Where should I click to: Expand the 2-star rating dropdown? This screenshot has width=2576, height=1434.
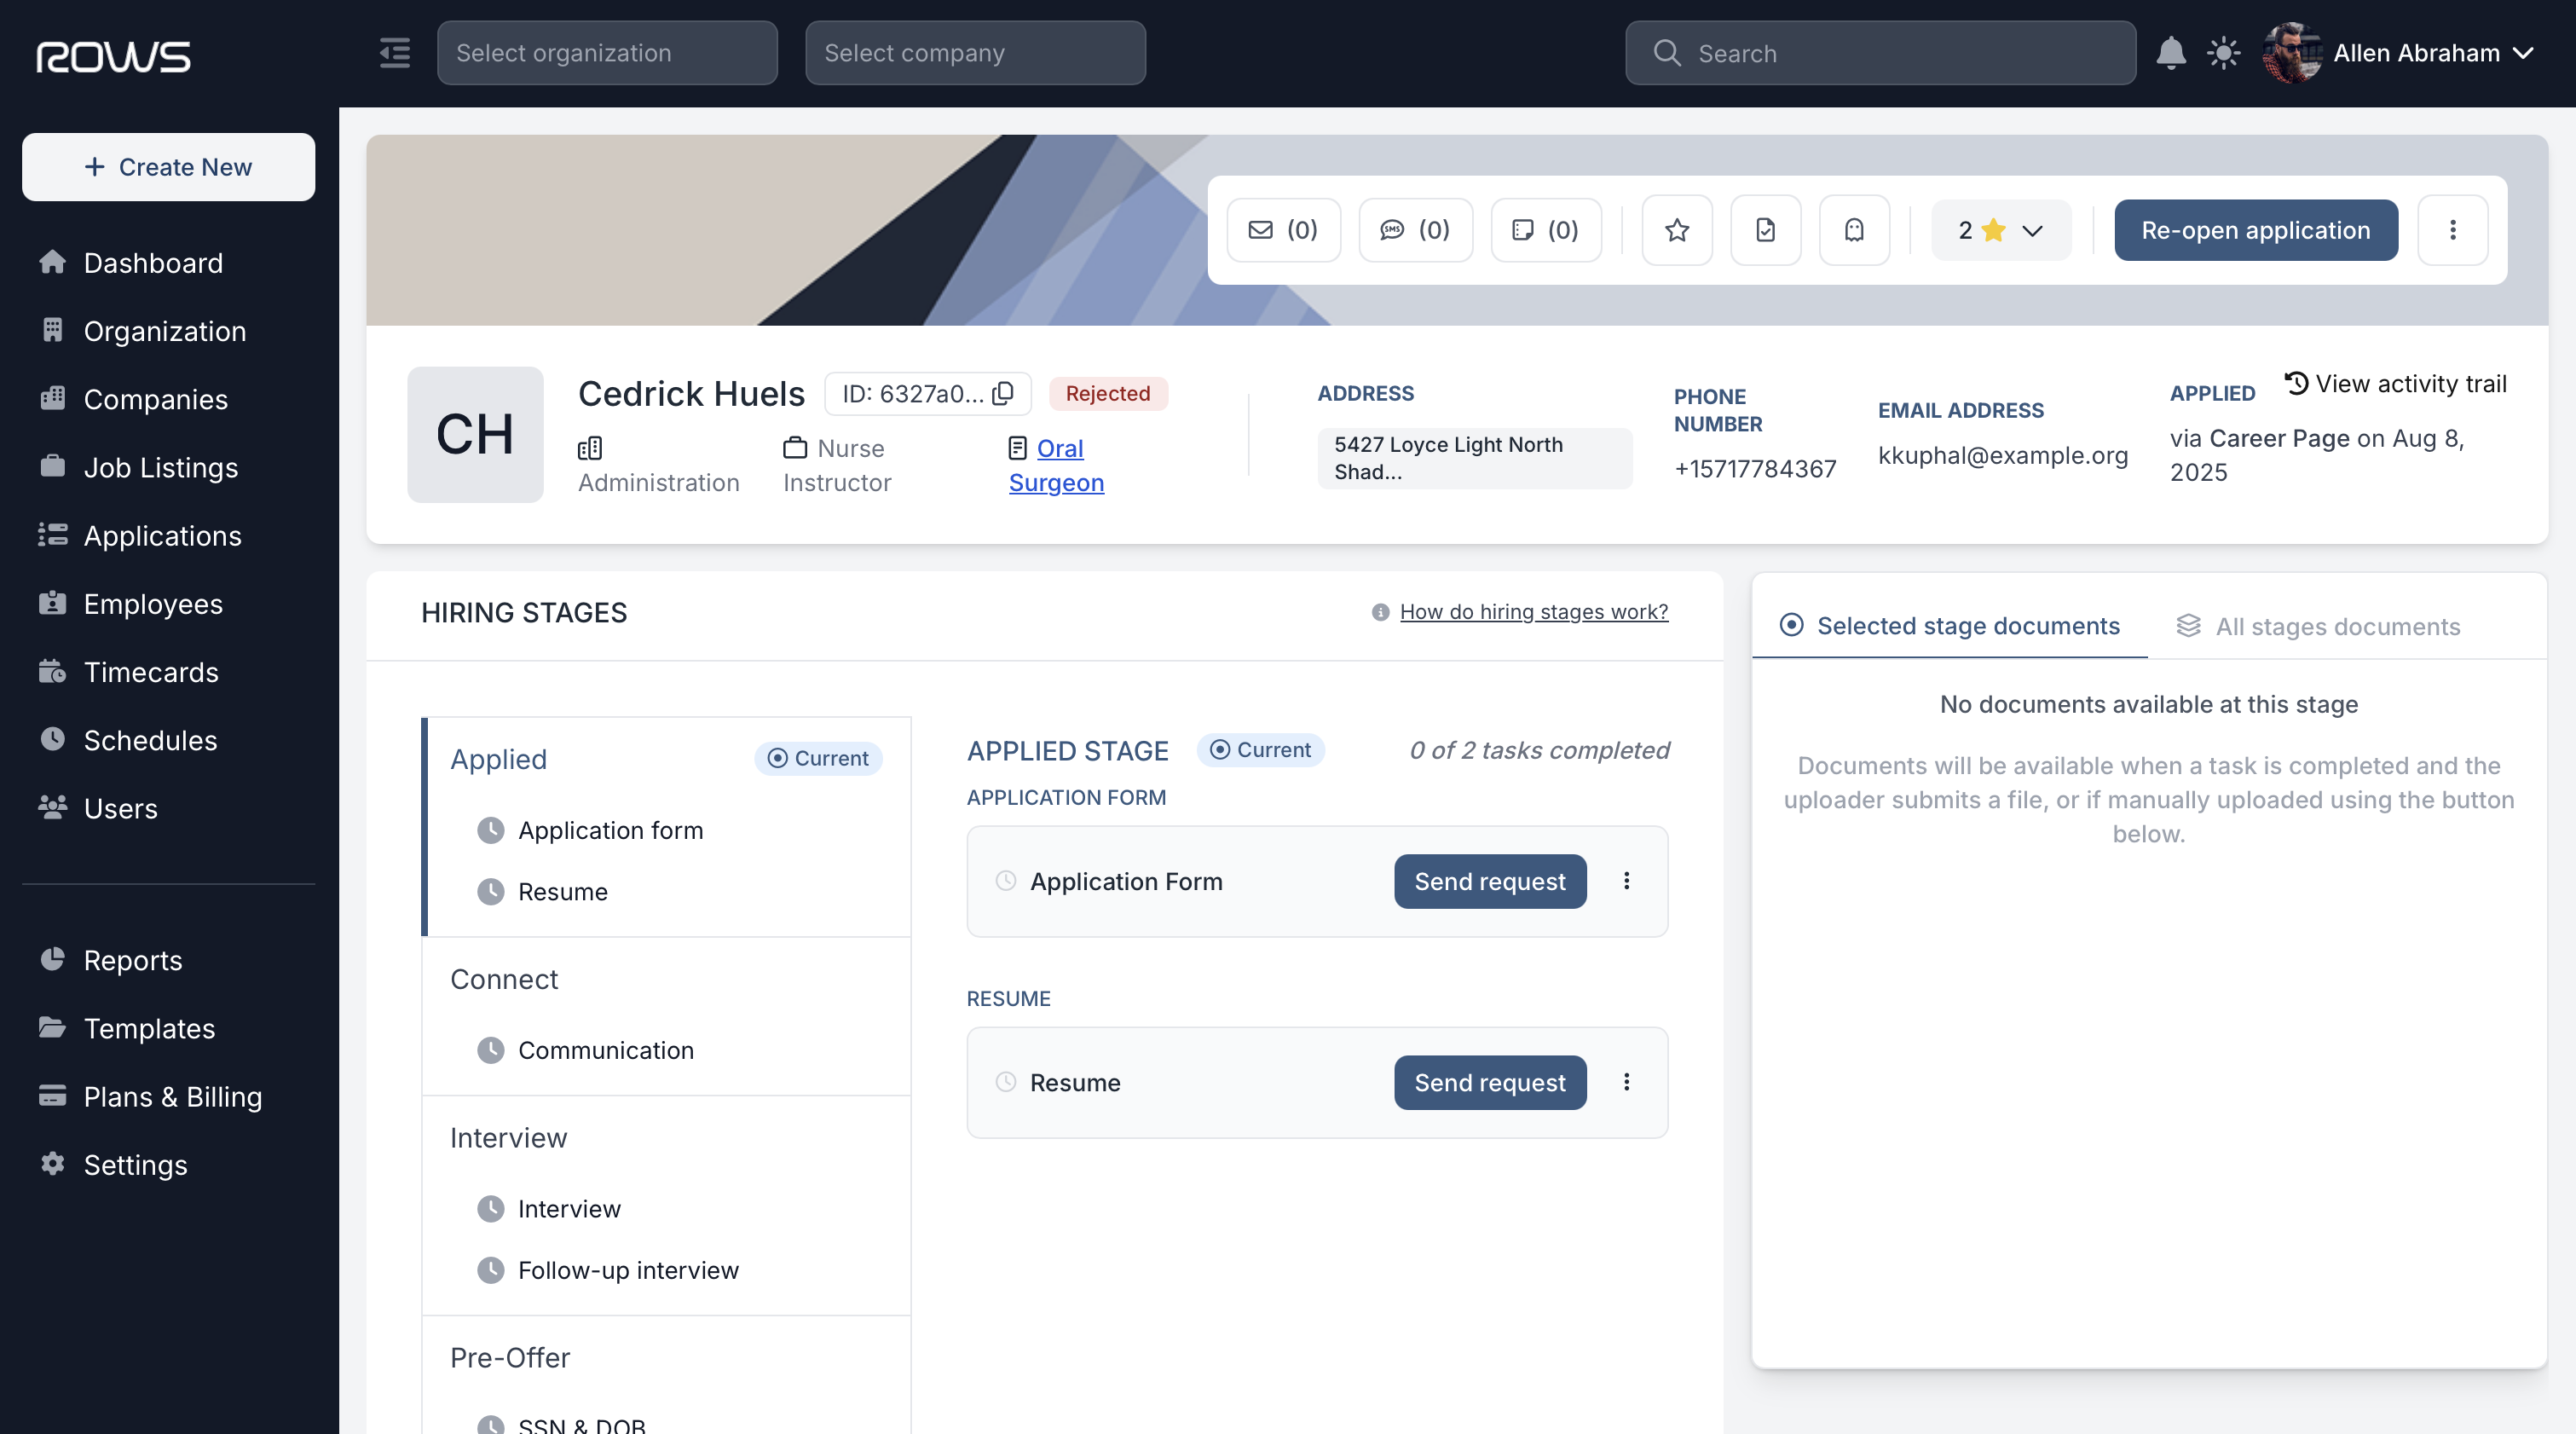click(1999, 230)
